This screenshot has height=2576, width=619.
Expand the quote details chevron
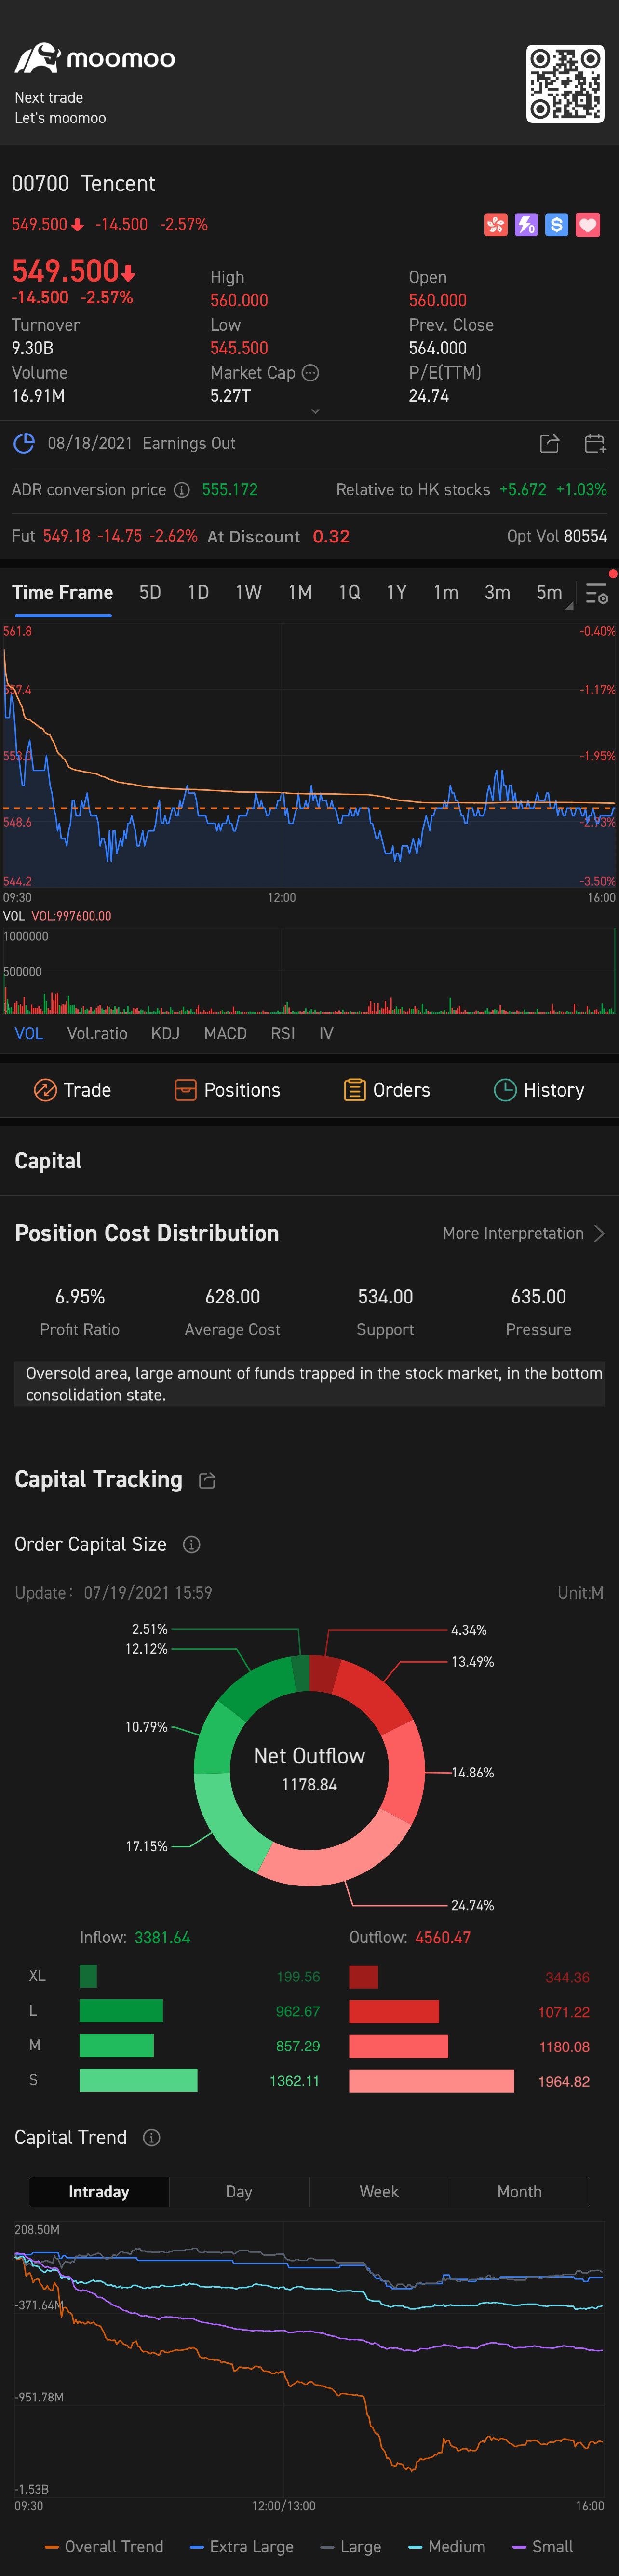point(315,411)
